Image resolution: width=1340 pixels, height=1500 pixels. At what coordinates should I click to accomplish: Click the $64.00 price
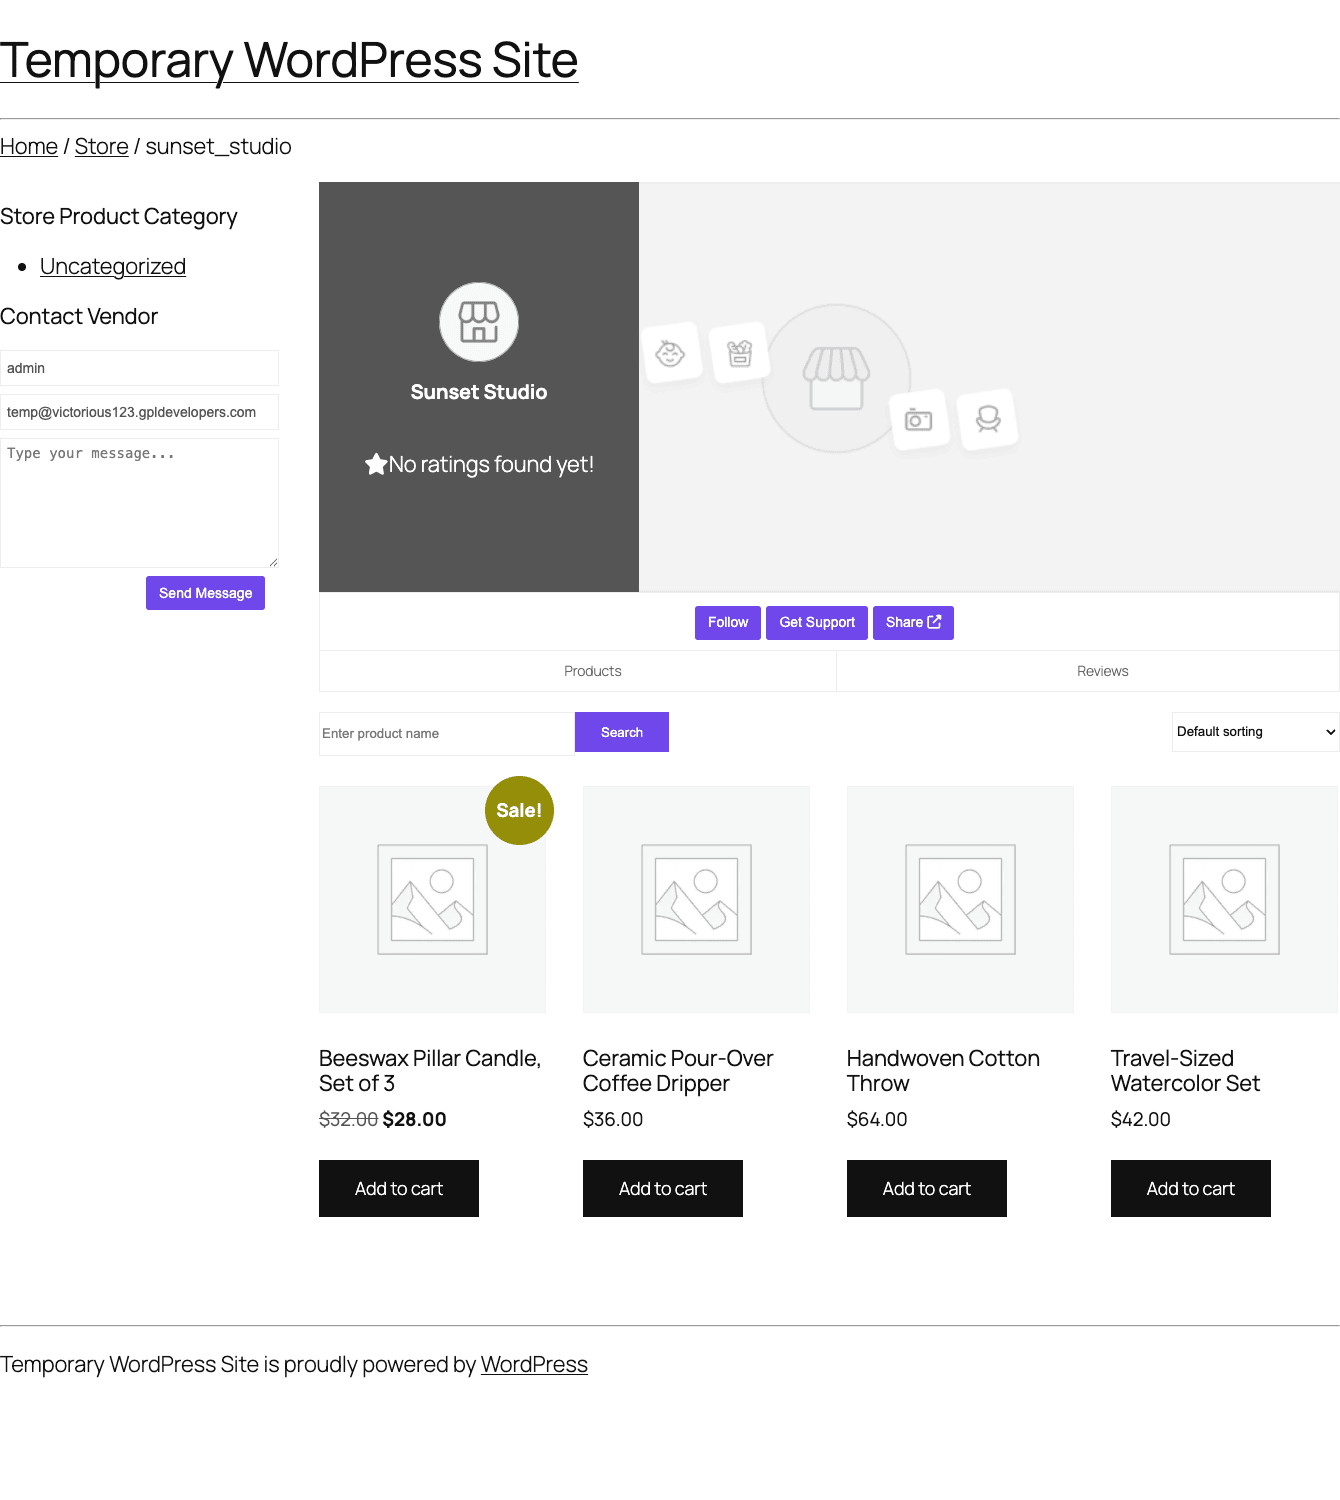tap(877, 1119)
